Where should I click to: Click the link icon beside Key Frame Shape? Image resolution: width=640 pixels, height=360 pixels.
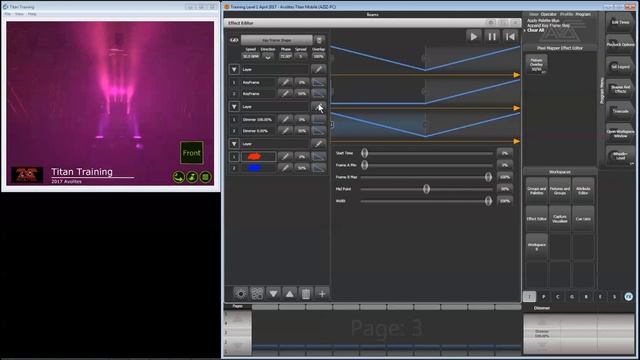click(234, 40)
